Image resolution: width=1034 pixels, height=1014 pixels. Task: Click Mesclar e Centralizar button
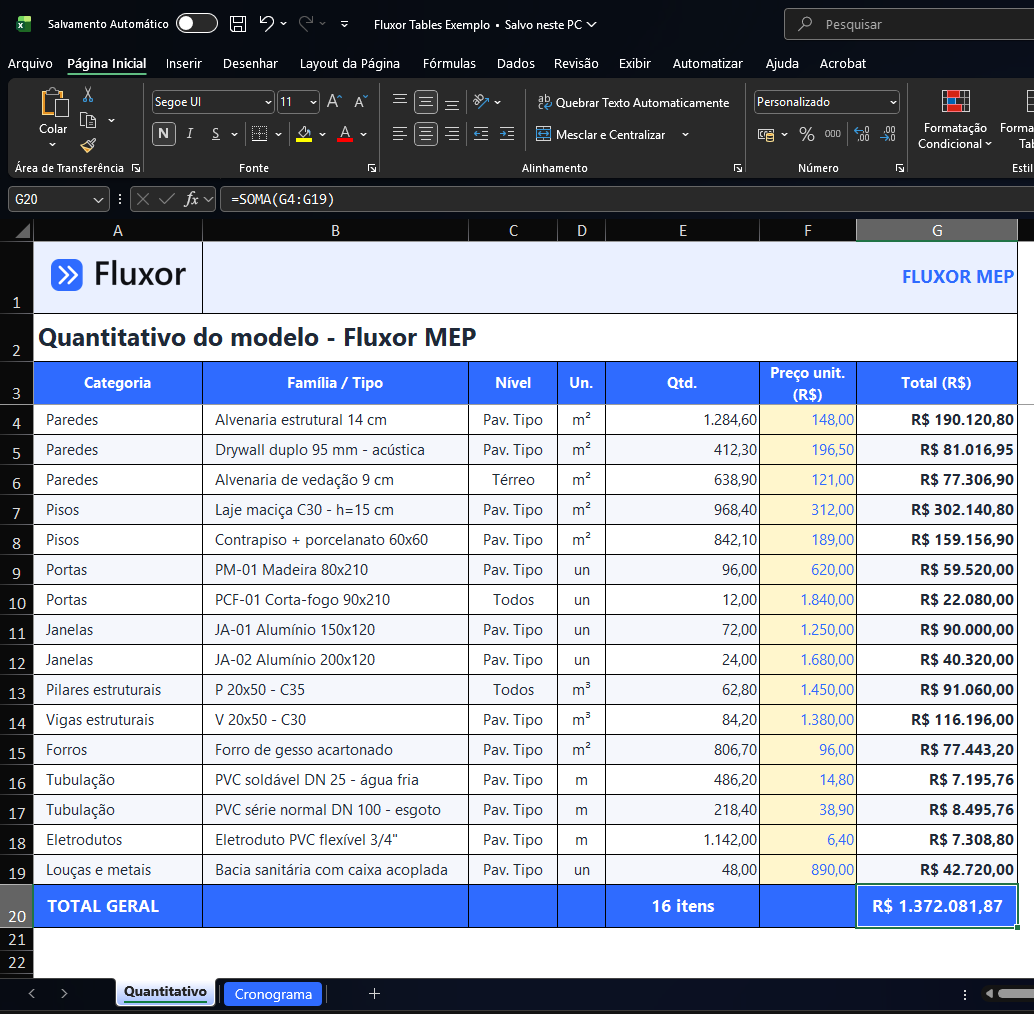pyautogui.click(x=601, y=134)
